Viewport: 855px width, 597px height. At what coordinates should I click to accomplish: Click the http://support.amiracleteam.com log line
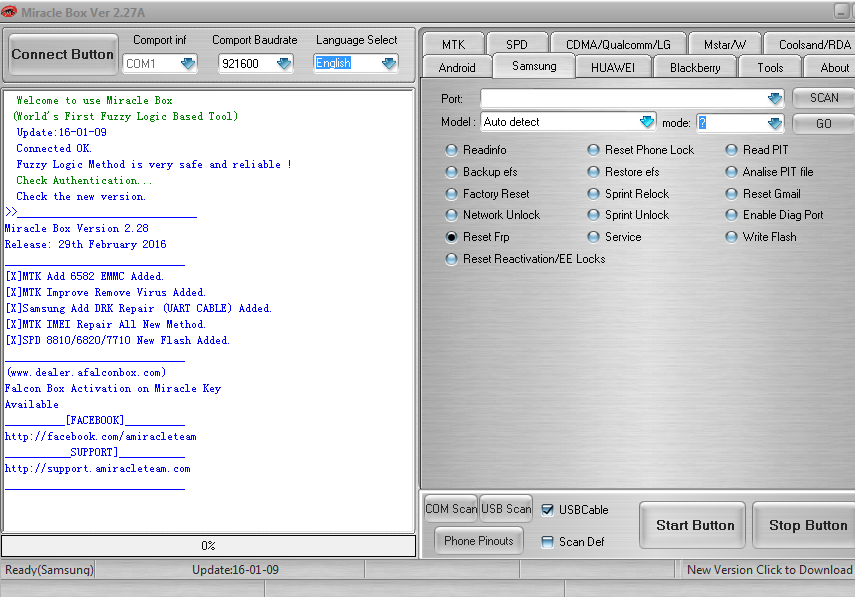[x=98, y=469]
